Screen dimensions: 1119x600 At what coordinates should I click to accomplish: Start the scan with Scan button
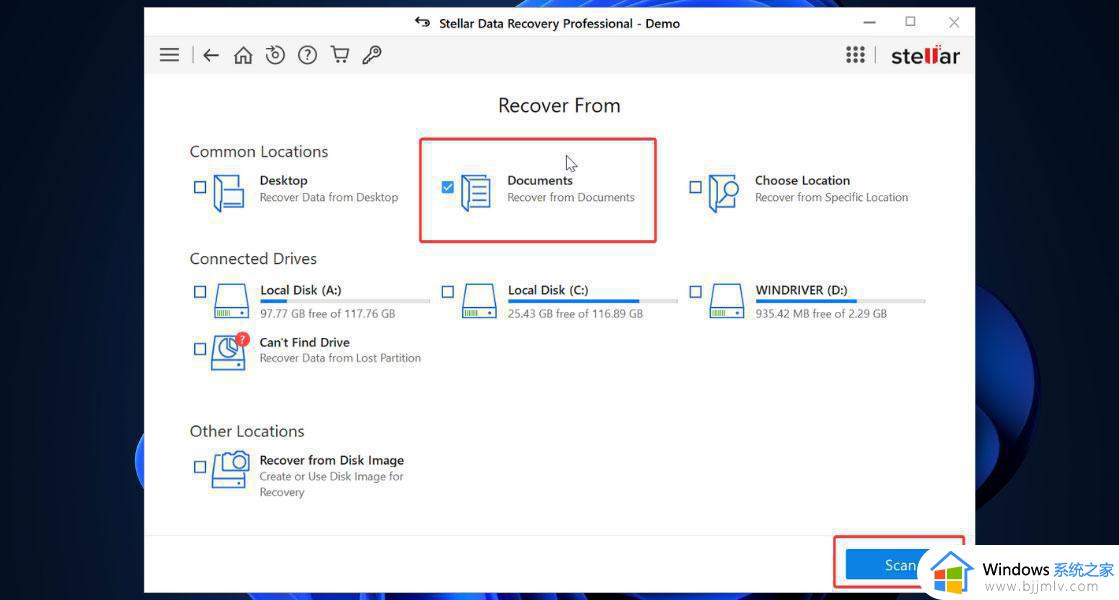tap(899, 564)
